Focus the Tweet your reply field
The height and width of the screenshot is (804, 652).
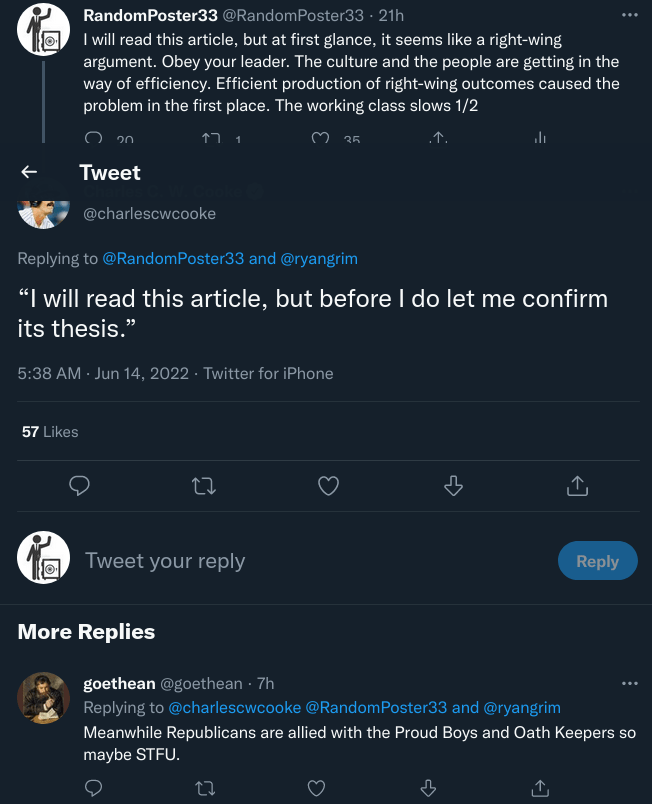click(300, 561)
